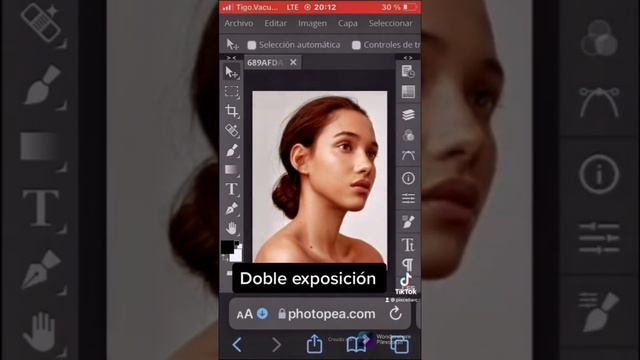Select the Pen tool
Screen dimensions: 640x360
click(x=231, y=209)
